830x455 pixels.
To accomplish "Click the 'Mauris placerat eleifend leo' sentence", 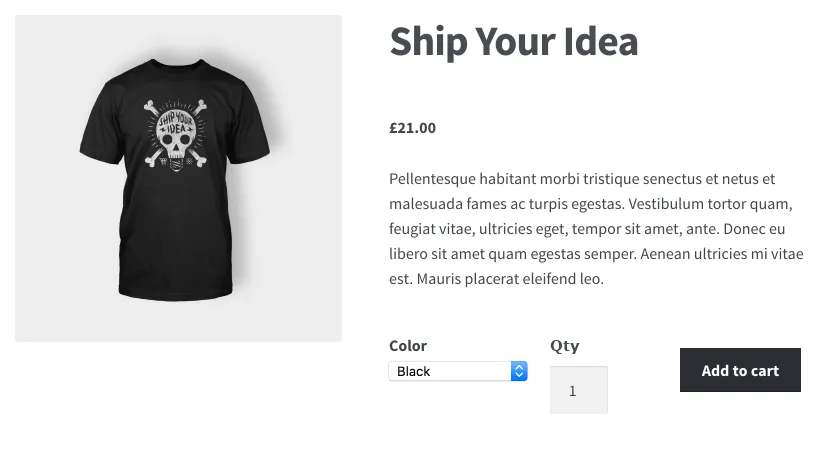I will 510,279.
